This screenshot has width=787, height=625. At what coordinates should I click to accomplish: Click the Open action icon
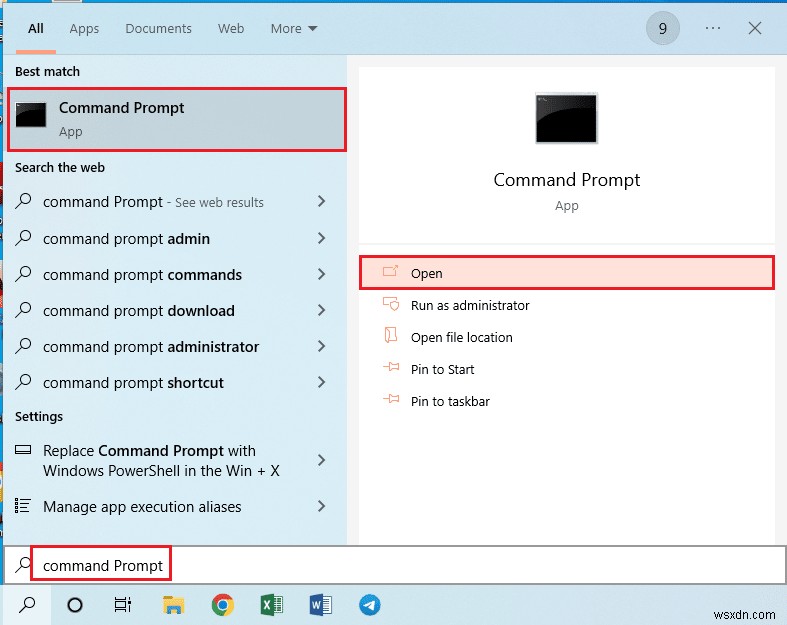coord(390,272)
